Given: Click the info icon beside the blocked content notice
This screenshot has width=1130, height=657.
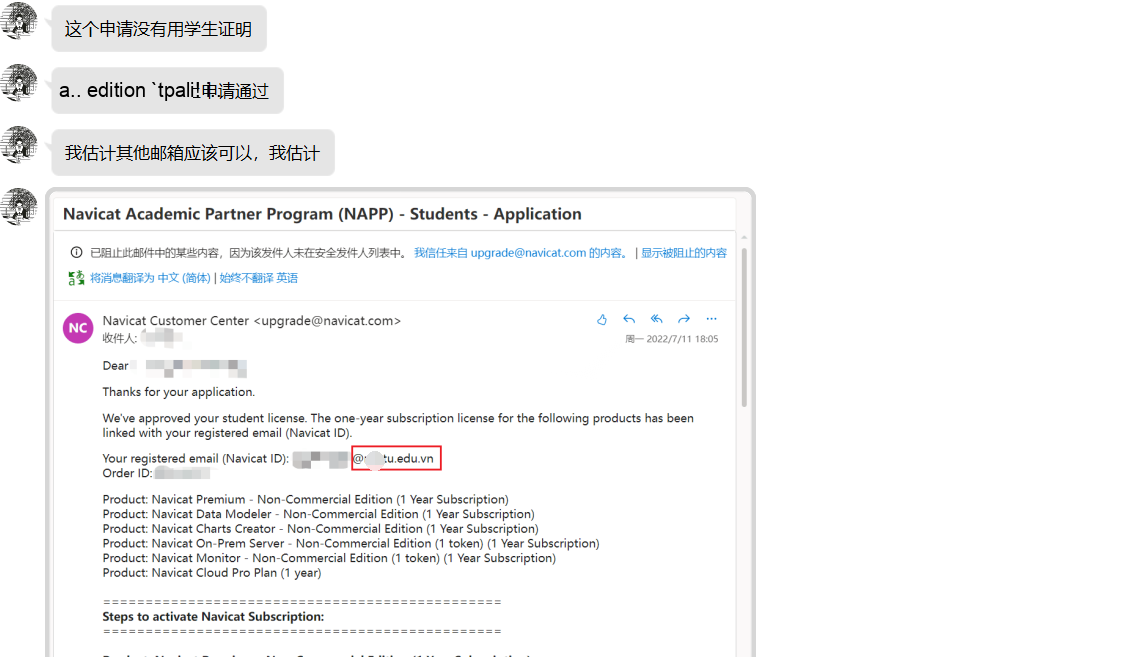Looking at the screenshot, I should coord(76,252).
